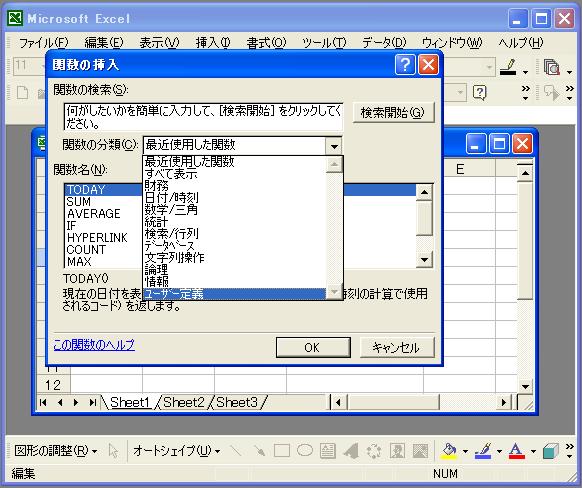Select the Oval drawing tool
The height and width of the screenshot is (488, 582).
tap(305, 451)
